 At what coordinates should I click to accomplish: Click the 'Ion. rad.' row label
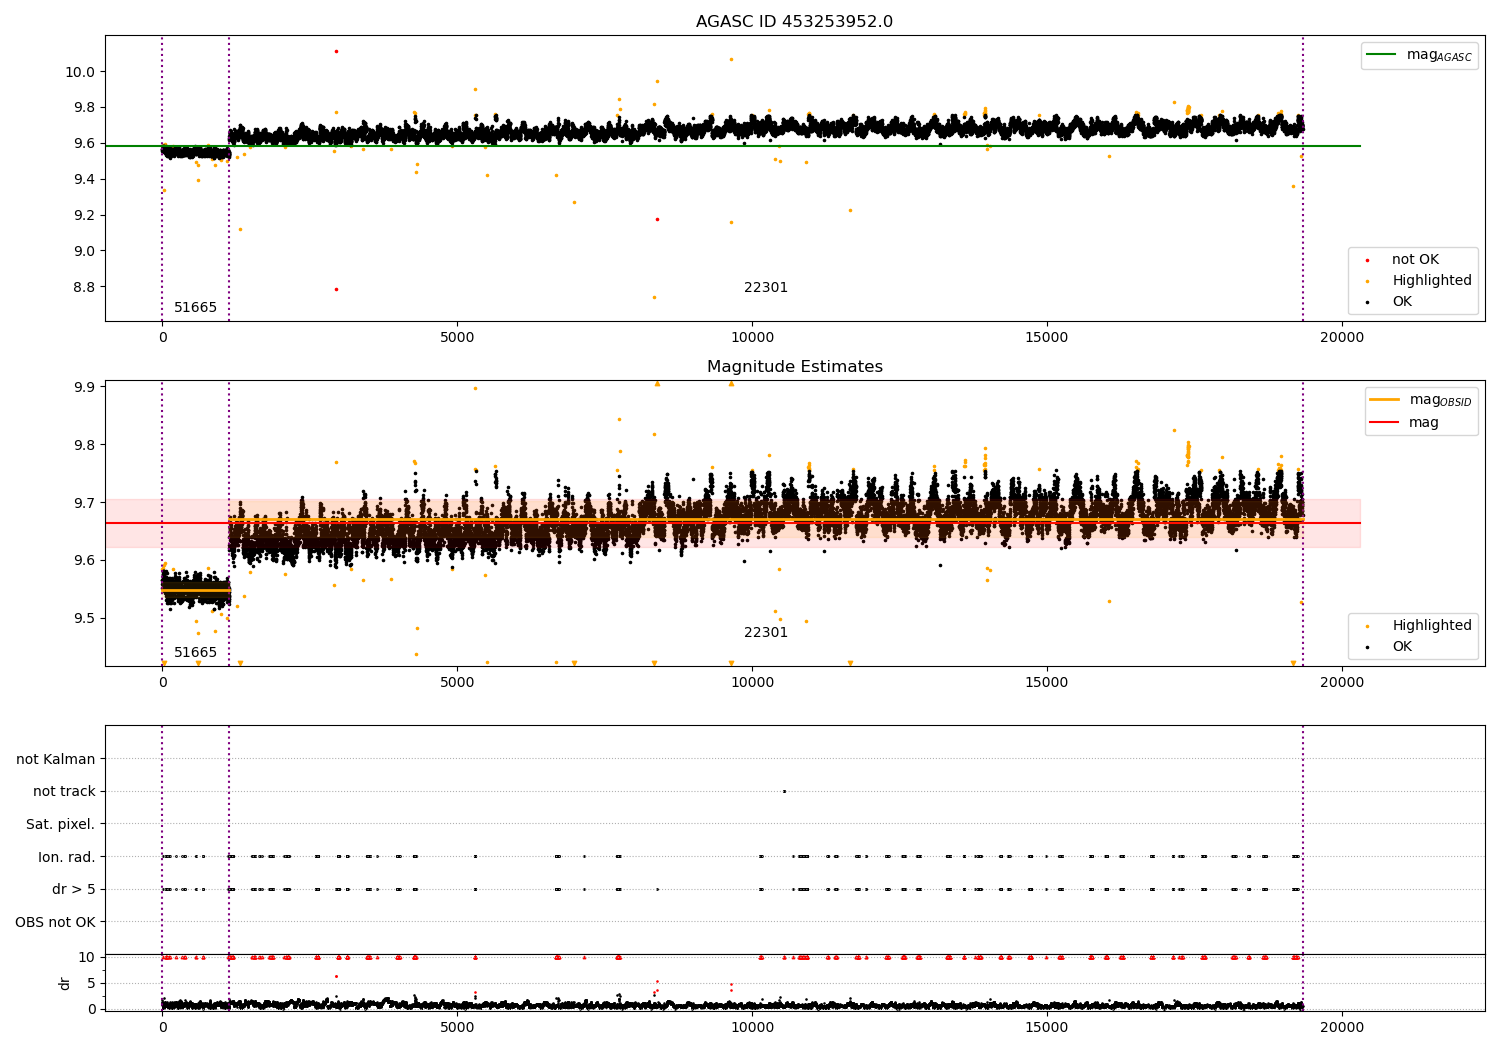point(67,857)
